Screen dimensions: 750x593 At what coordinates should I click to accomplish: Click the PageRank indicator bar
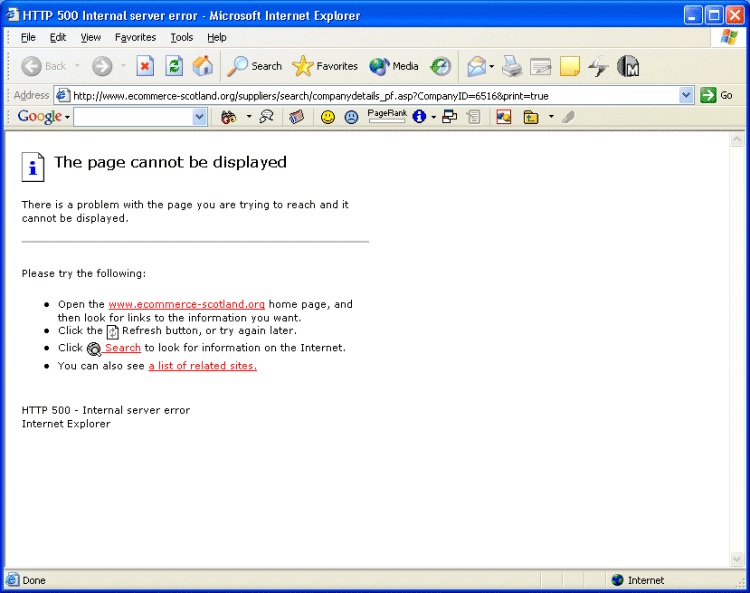click(387, 116)
